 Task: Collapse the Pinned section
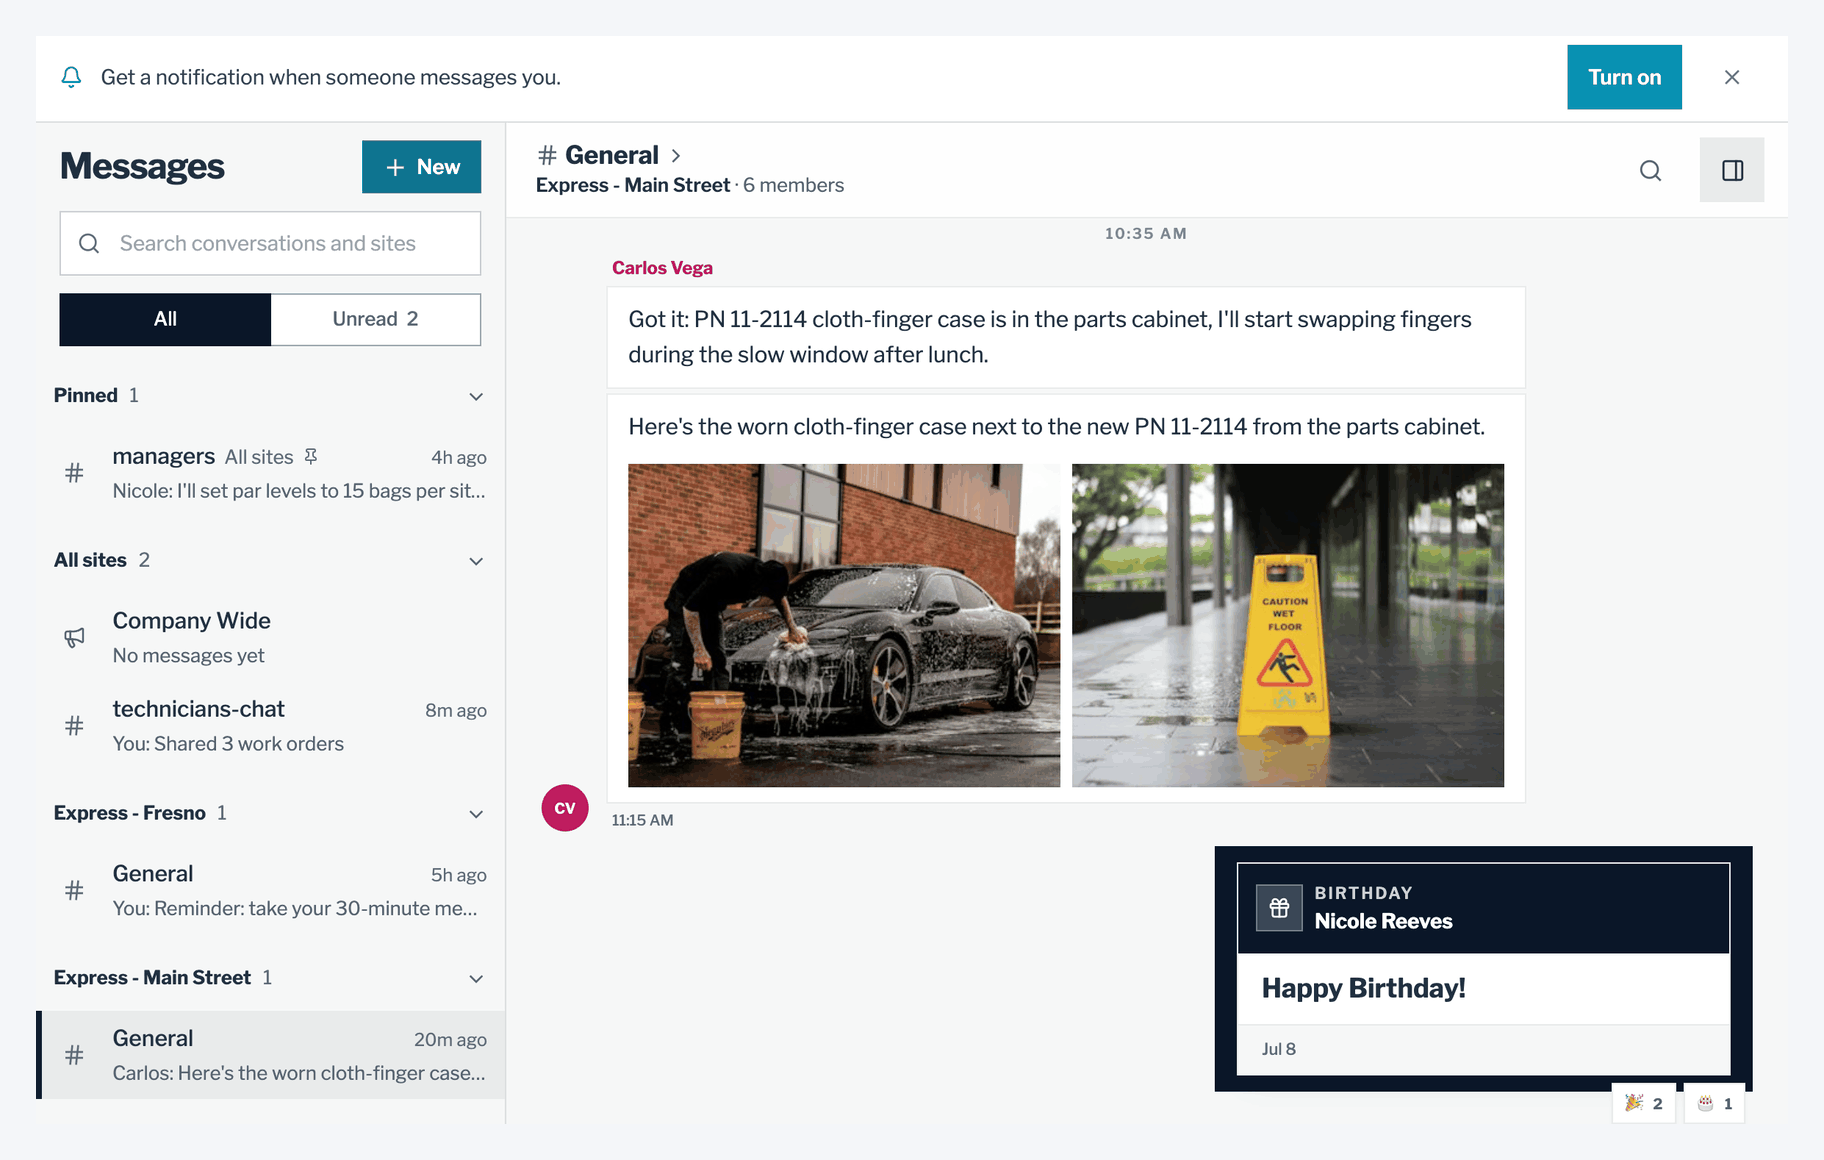[x=476, y=396]
